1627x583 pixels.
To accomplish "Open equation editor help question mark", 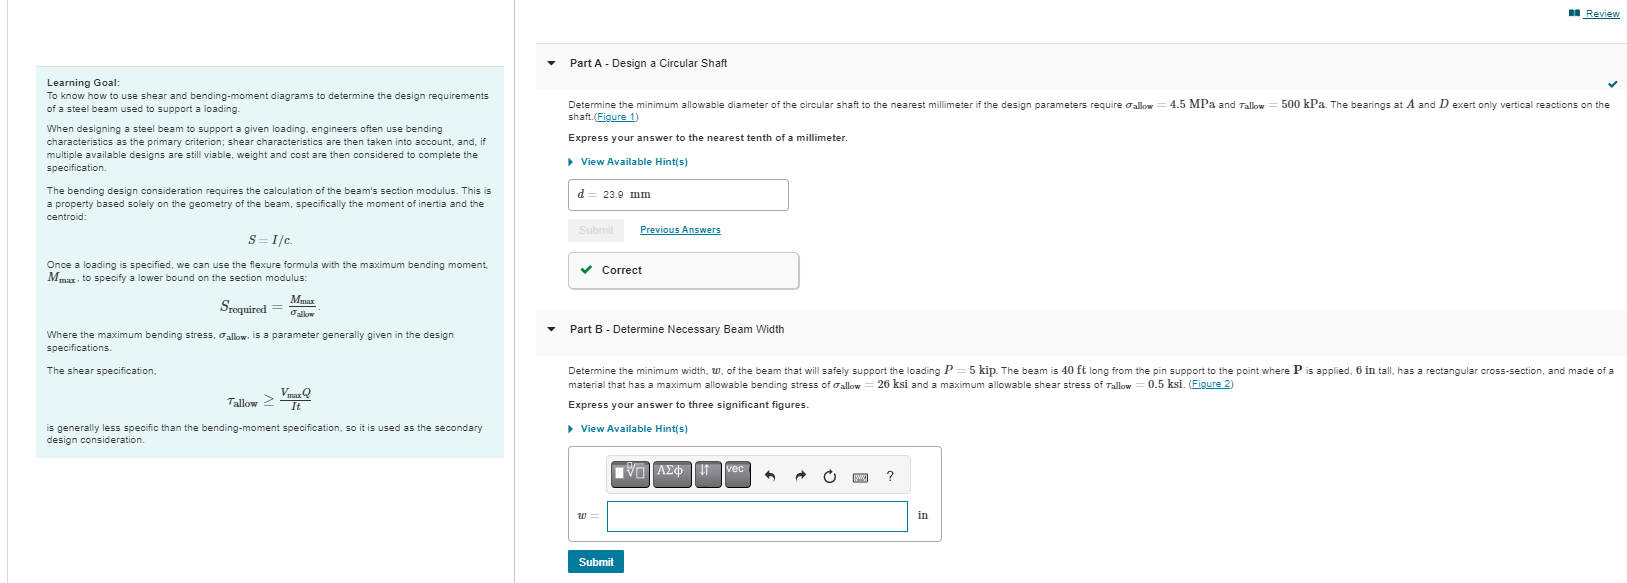I will tap(889, 475).
